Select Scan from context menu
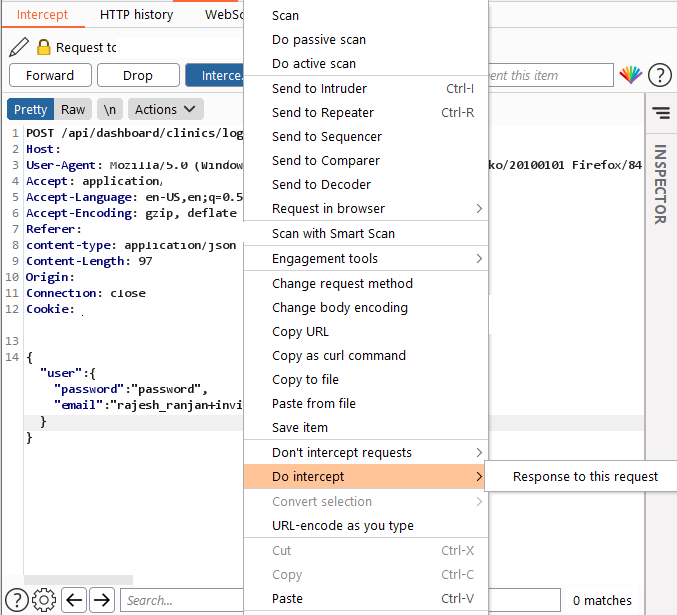This screenshot has height=615, width=677. (x=366, y=16)
